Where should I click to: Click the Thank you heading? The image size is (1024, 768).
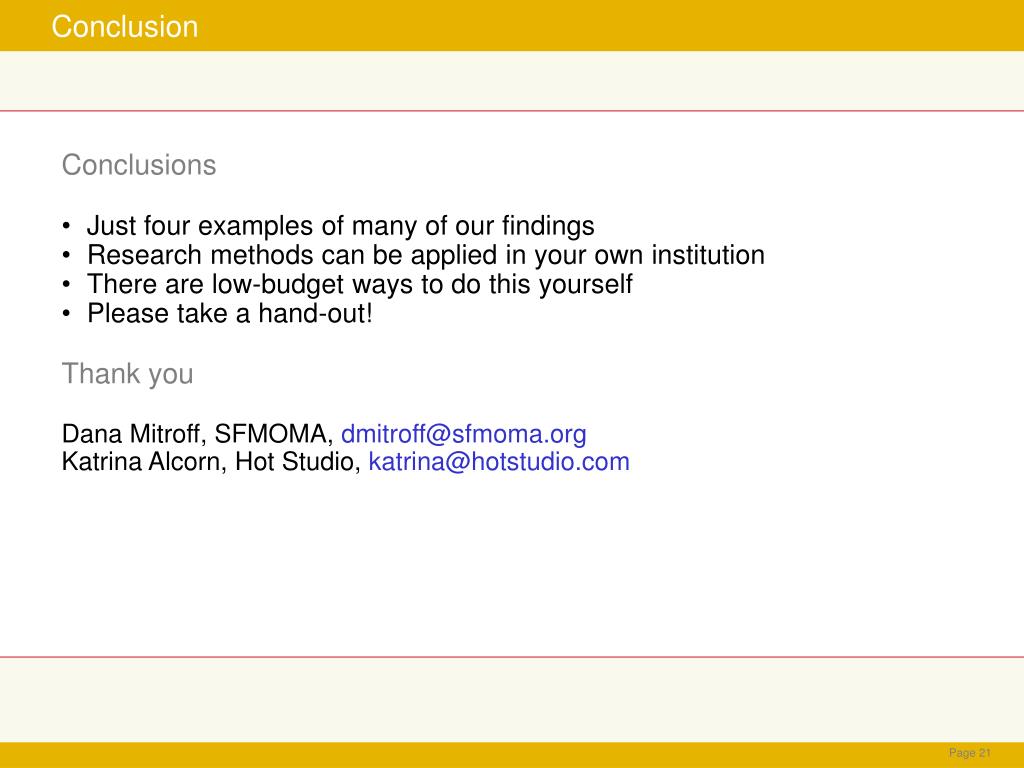pos(127,374)
